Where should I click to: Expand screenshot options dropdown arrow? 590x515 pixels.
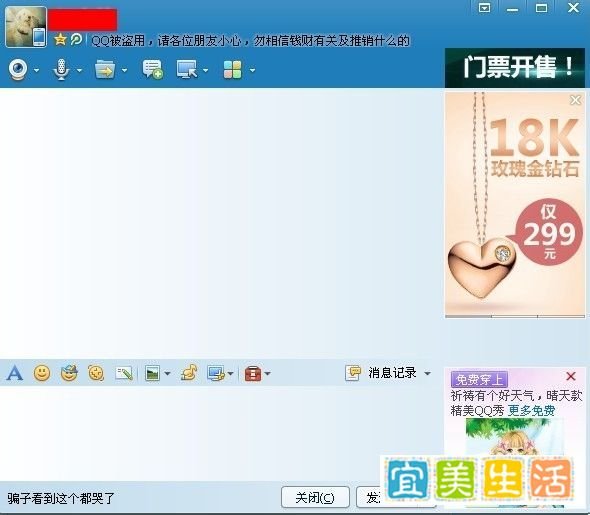[230, 374]
